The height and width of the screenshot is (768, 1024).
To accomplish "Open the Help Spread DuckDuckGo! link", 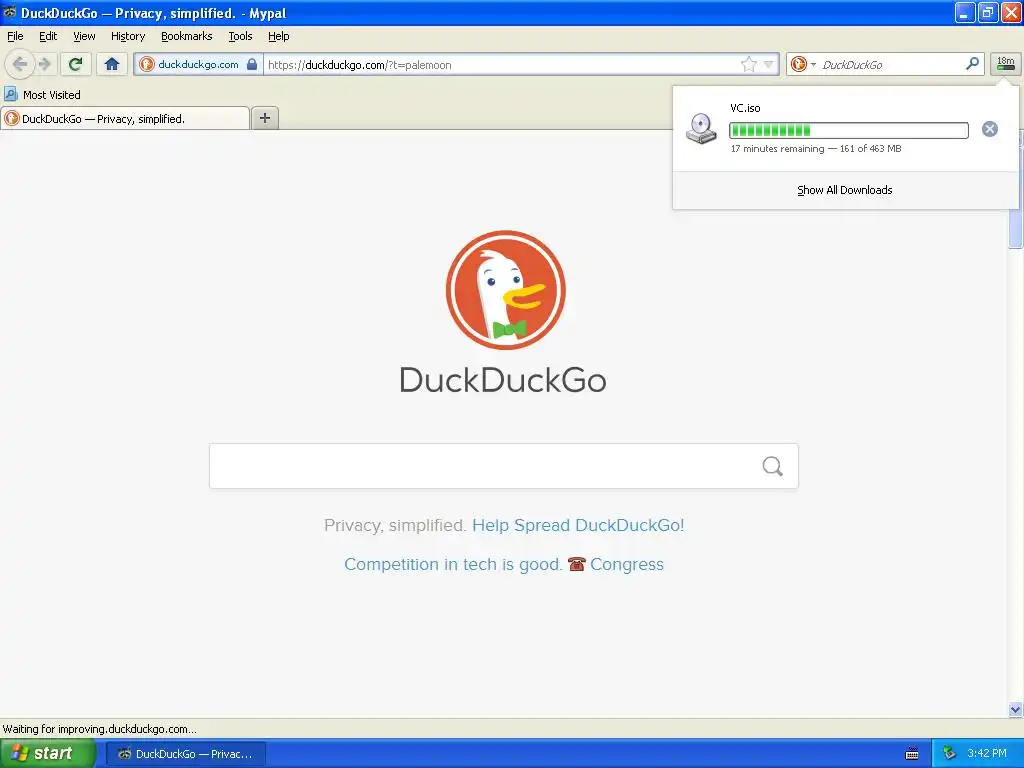I will click(x=578, y=525).
